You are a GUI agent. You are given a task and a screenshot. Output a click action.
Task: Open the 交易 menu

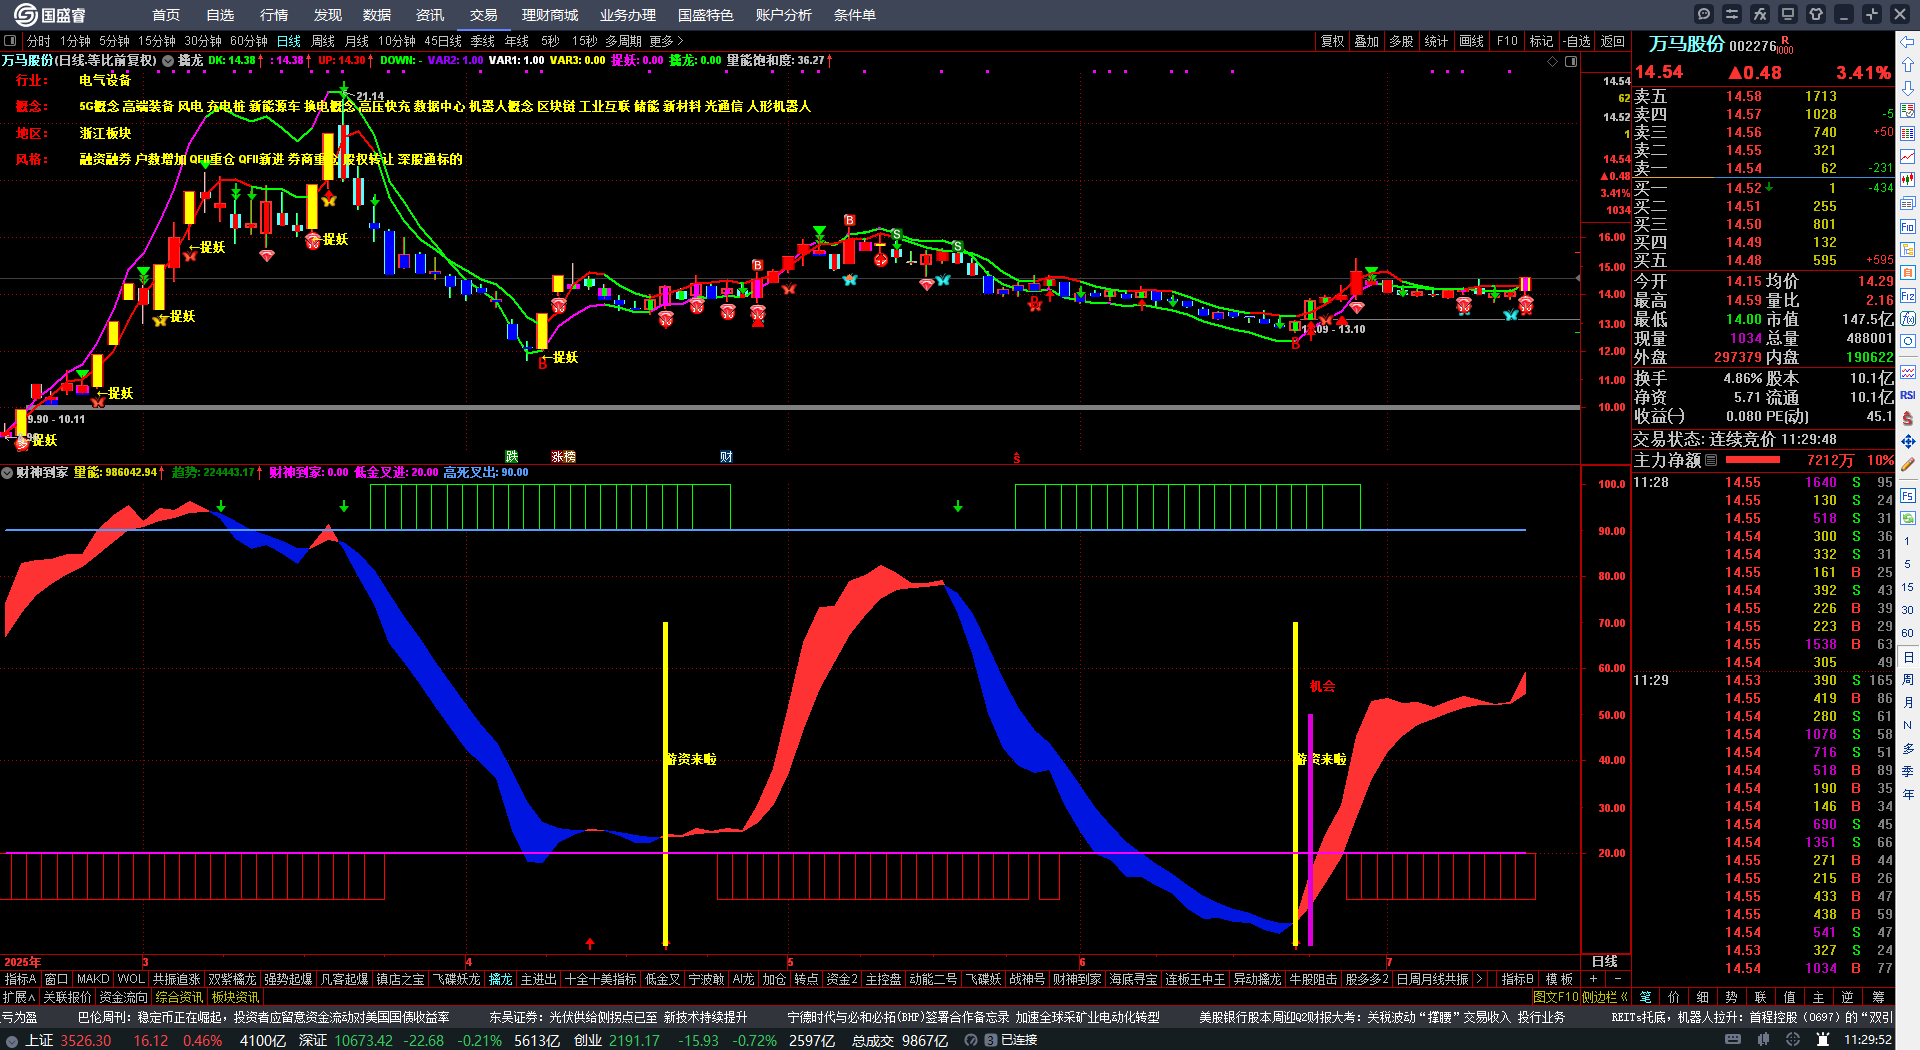[484, 15]
